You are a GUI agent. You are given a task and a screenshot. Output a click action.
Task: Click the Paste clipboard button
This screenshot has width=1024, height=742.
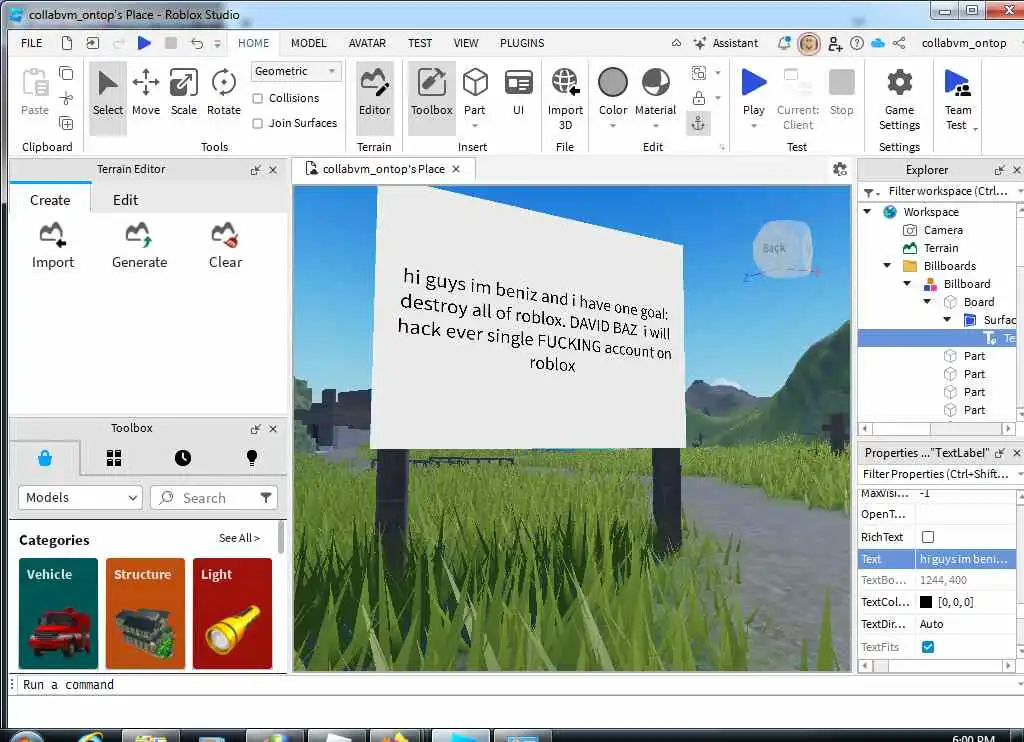(35, 93)
